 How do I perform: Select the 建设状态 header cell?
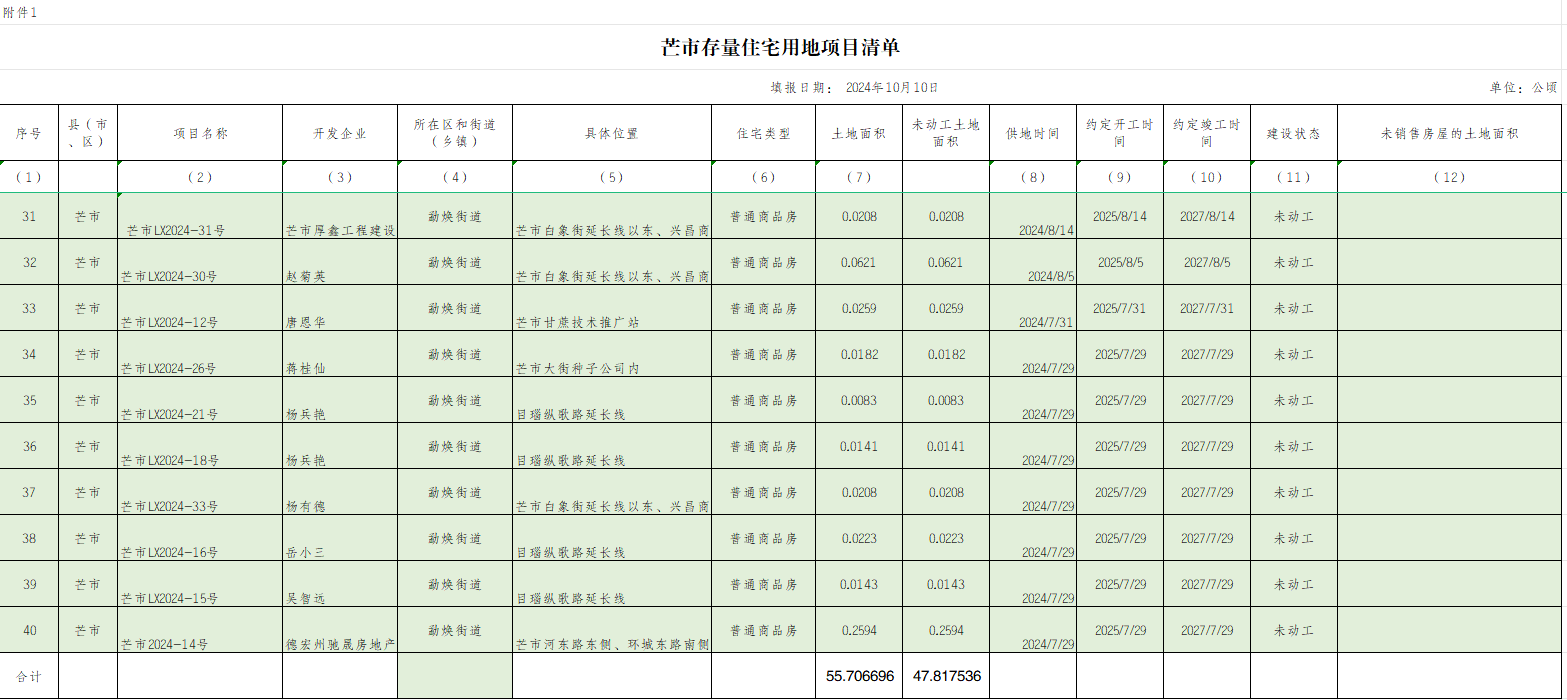click(1294, 133)
